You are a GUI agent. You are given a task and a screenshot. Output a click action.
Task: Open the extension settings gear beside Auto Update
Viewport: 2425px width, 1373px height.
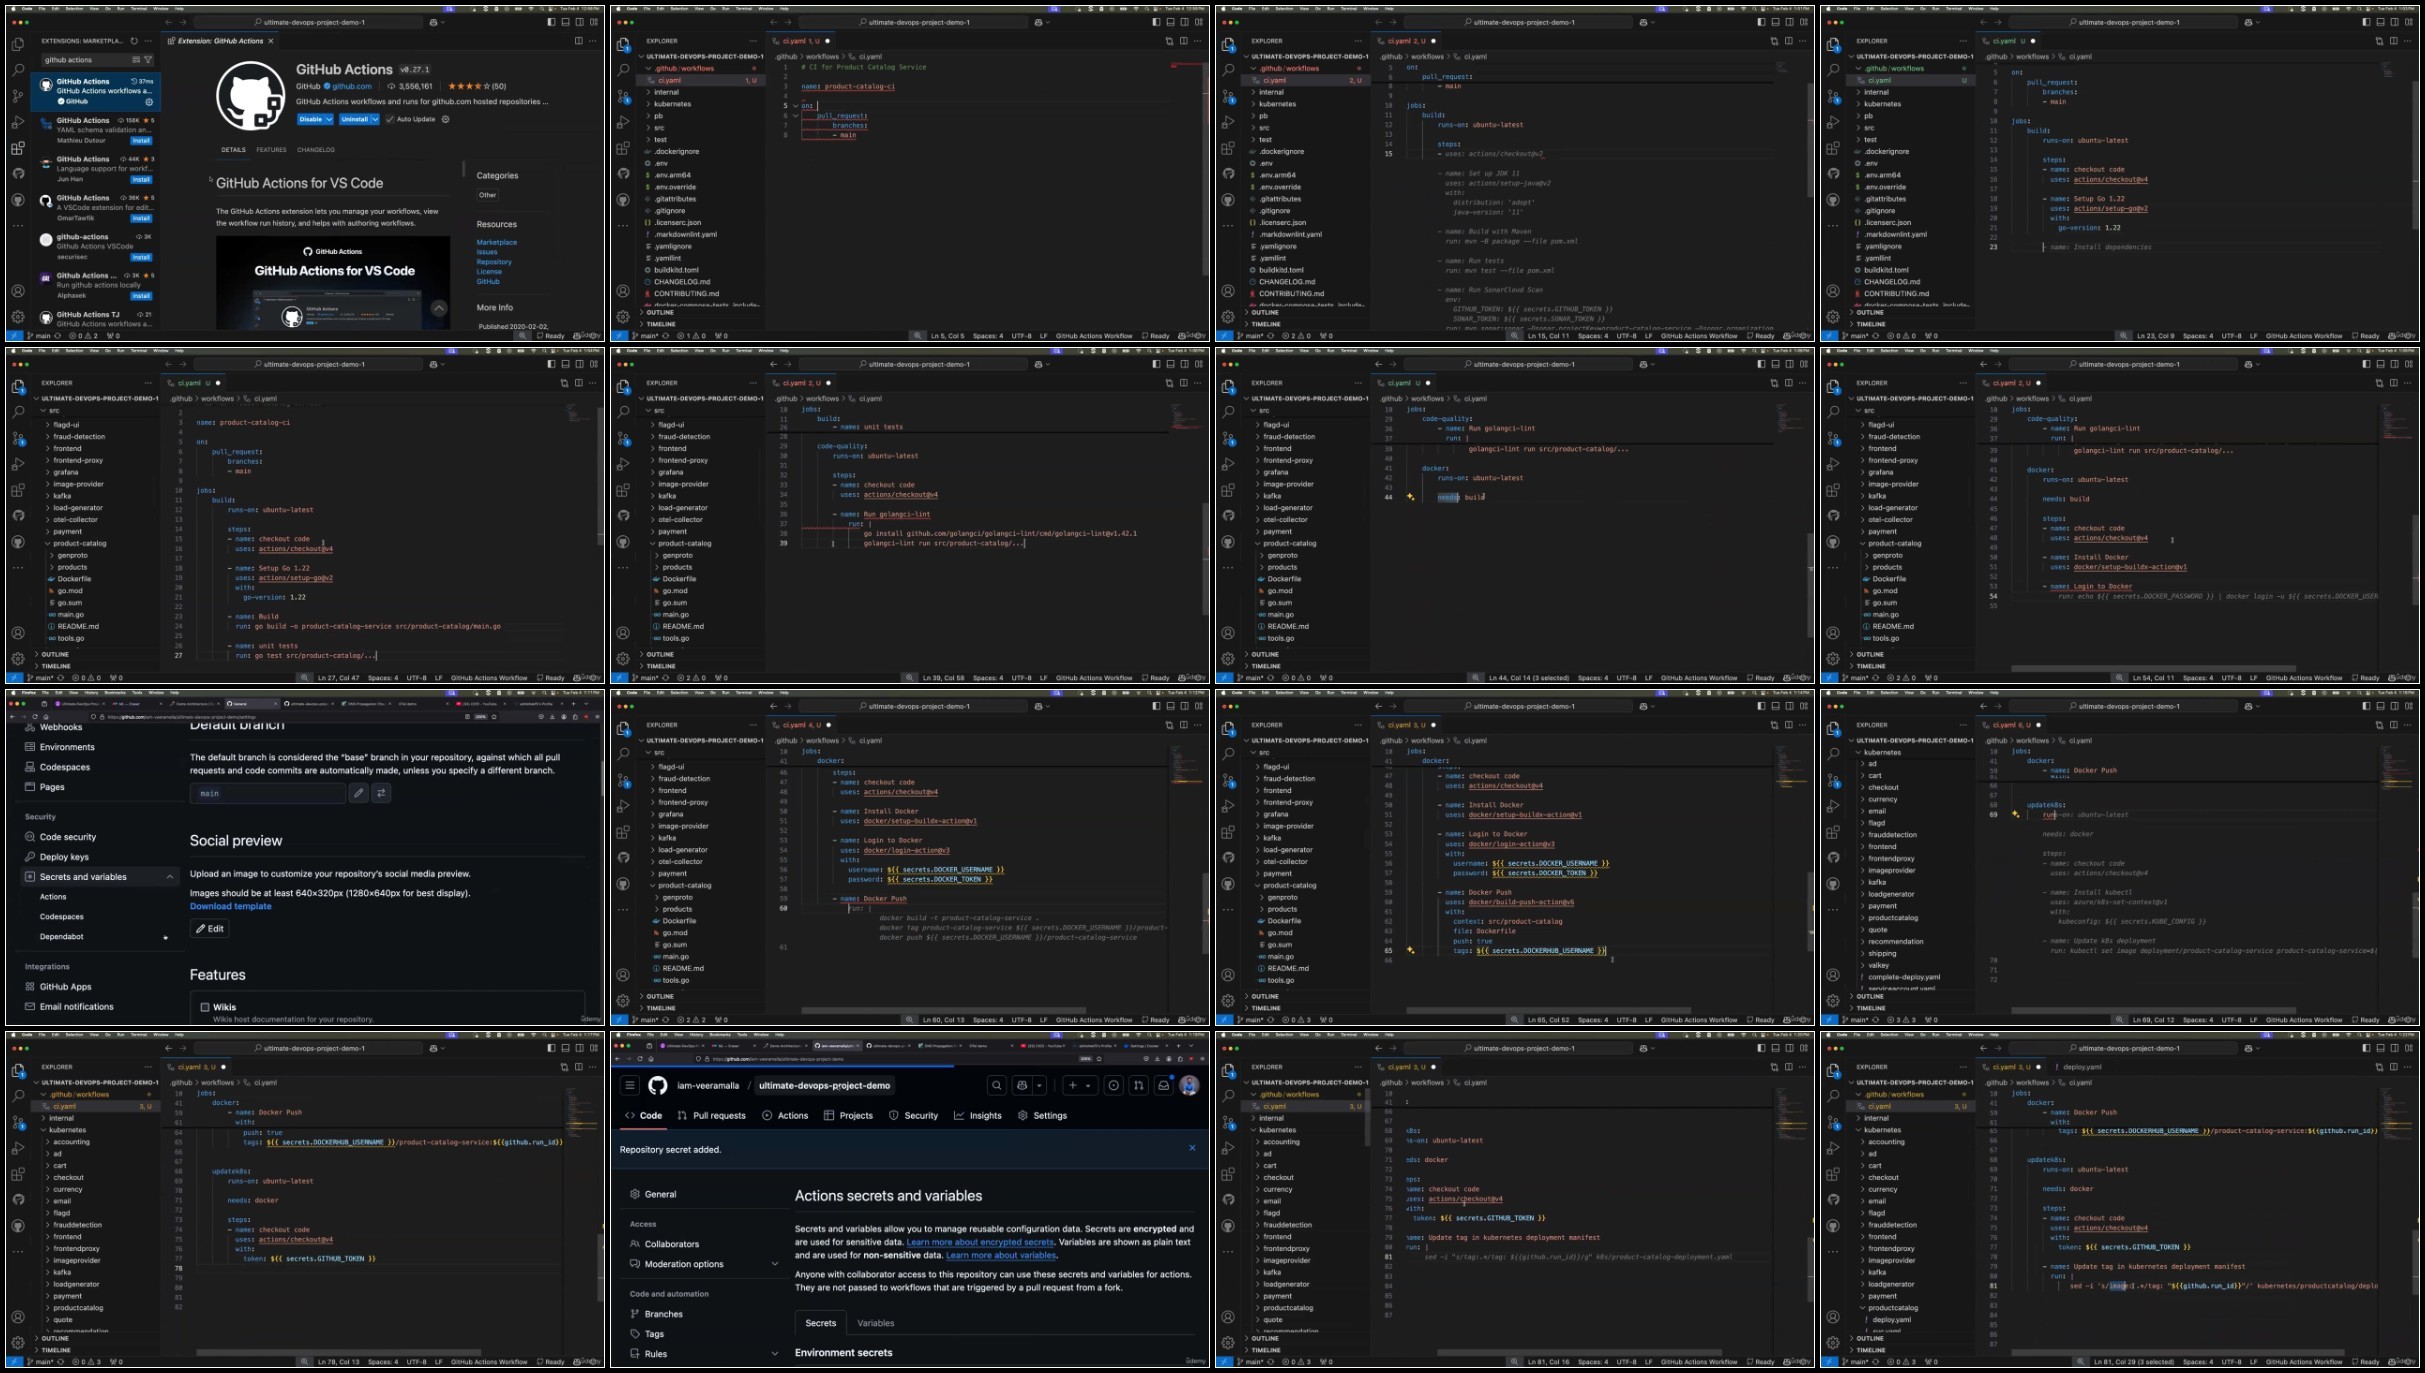pyautogui.click(x=446, y=119)
